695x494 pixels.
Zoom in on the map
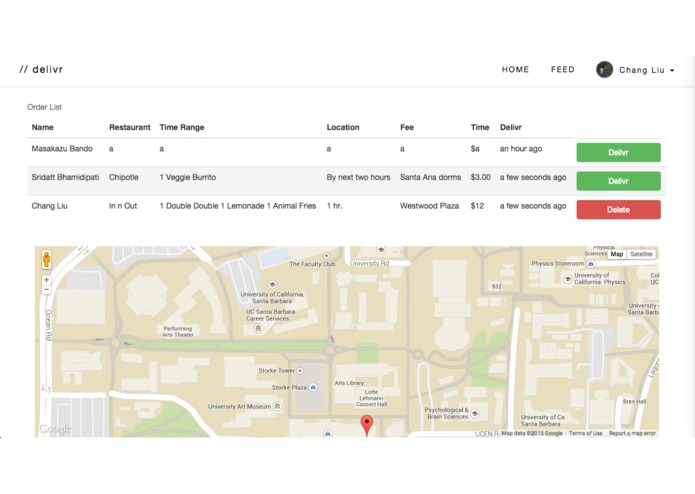click(x=46, y=280)
